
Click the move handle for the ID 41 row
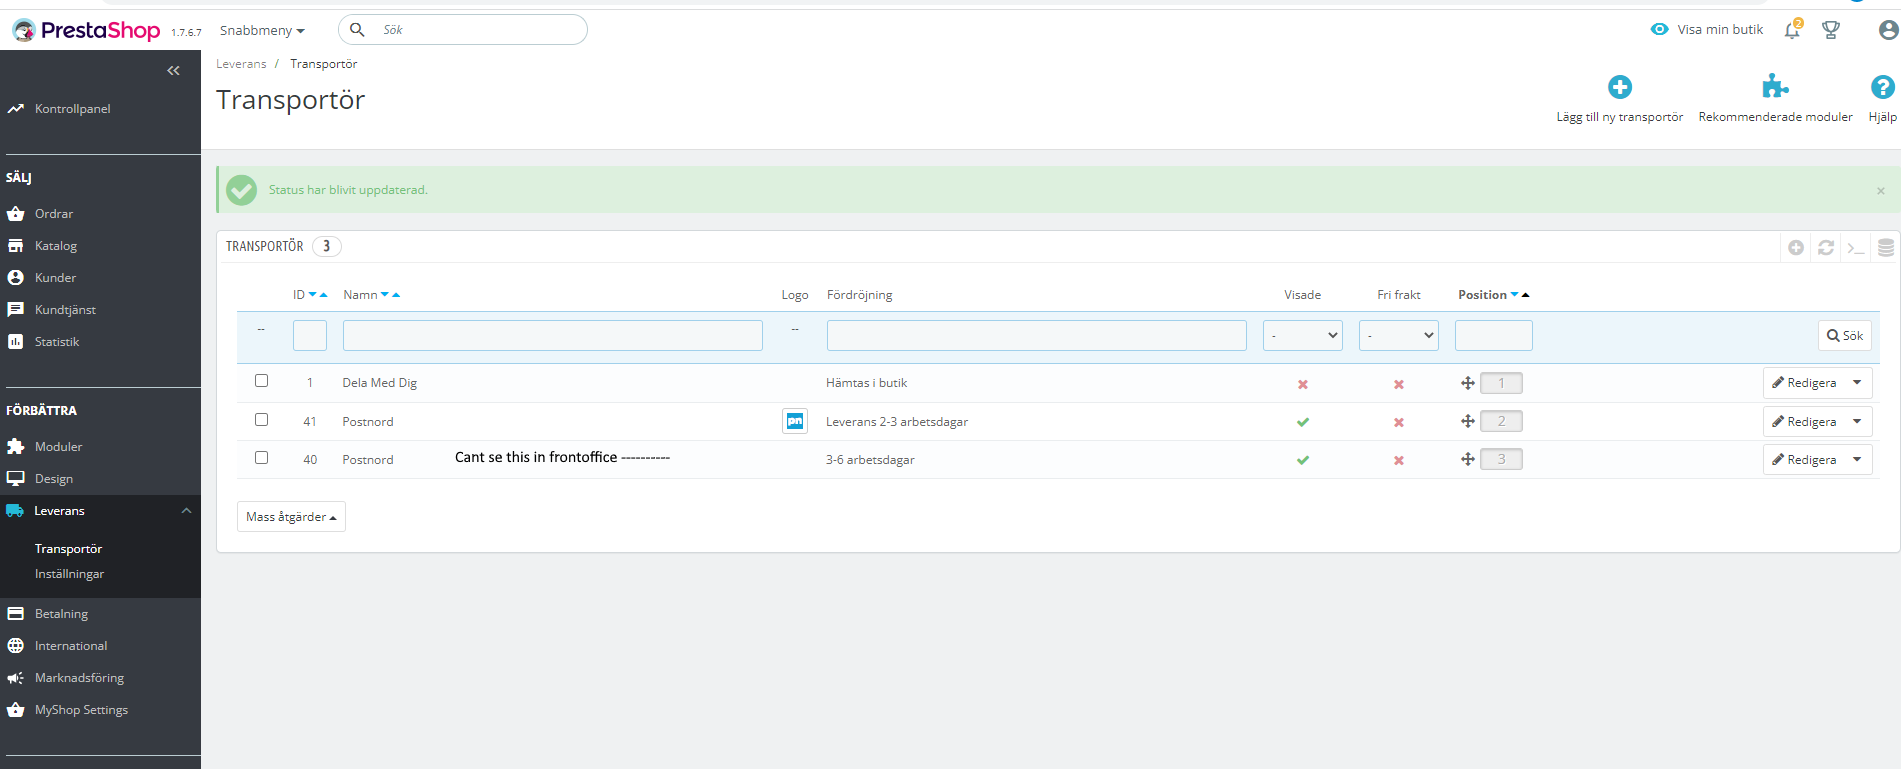(x=1468, y=421)
